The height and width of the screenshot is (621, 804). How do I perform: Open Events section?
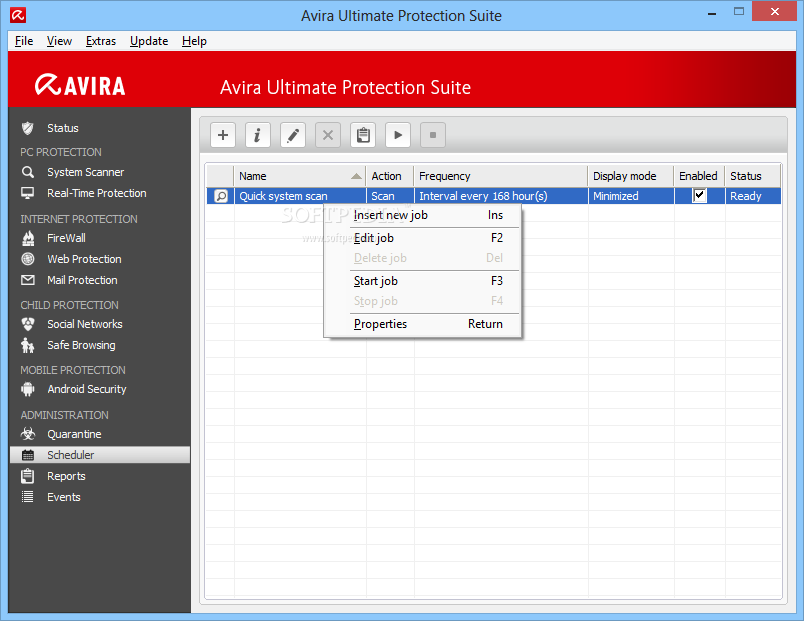point(64,497)
